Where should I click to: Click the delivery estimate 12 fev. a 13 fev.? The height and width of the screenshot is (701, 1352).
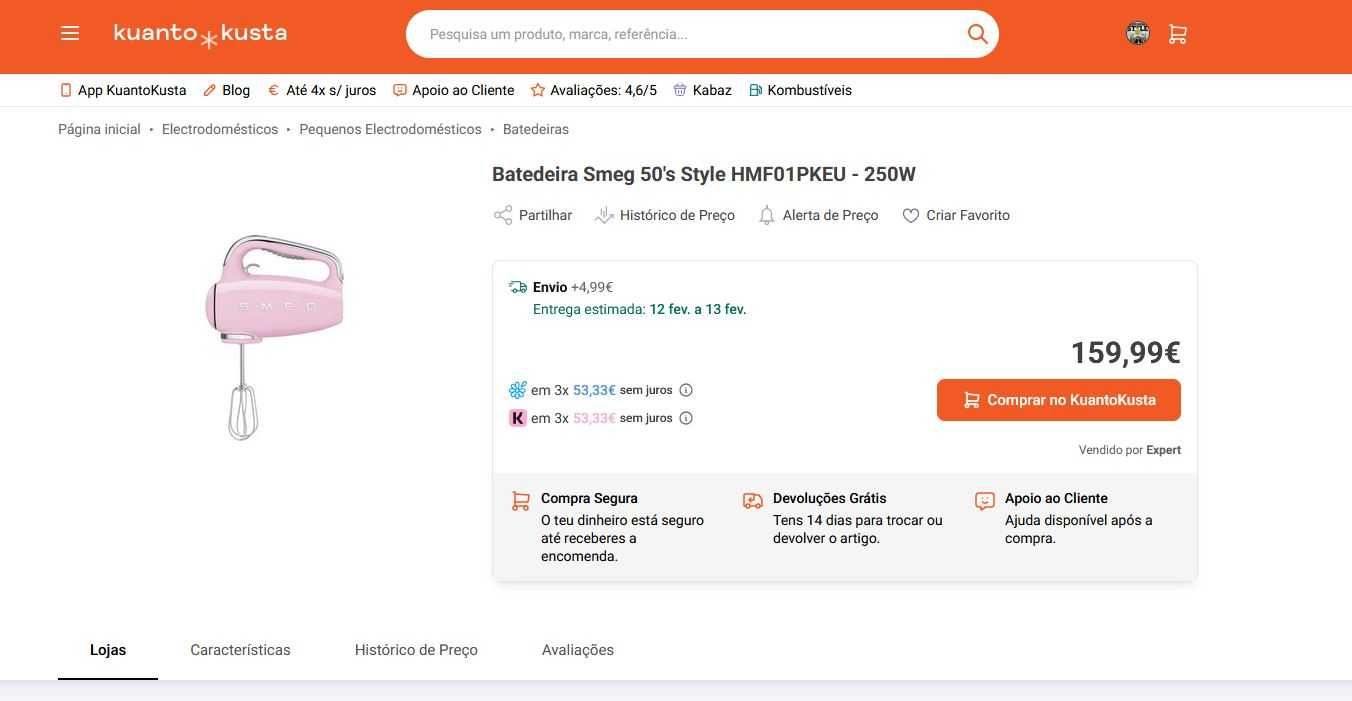(x=698, y=309)
